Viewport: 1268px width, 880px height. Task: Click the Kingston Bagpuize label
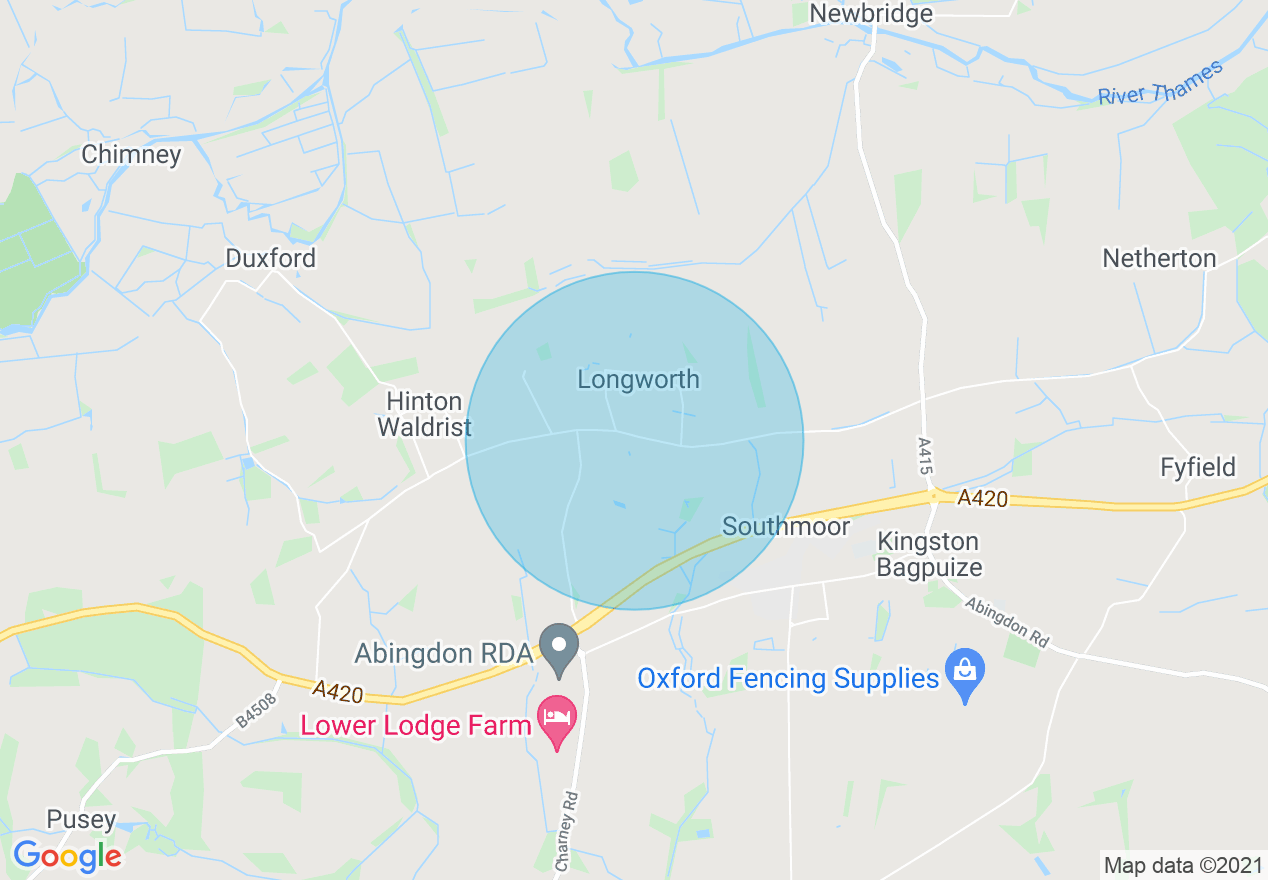(929, 554)
